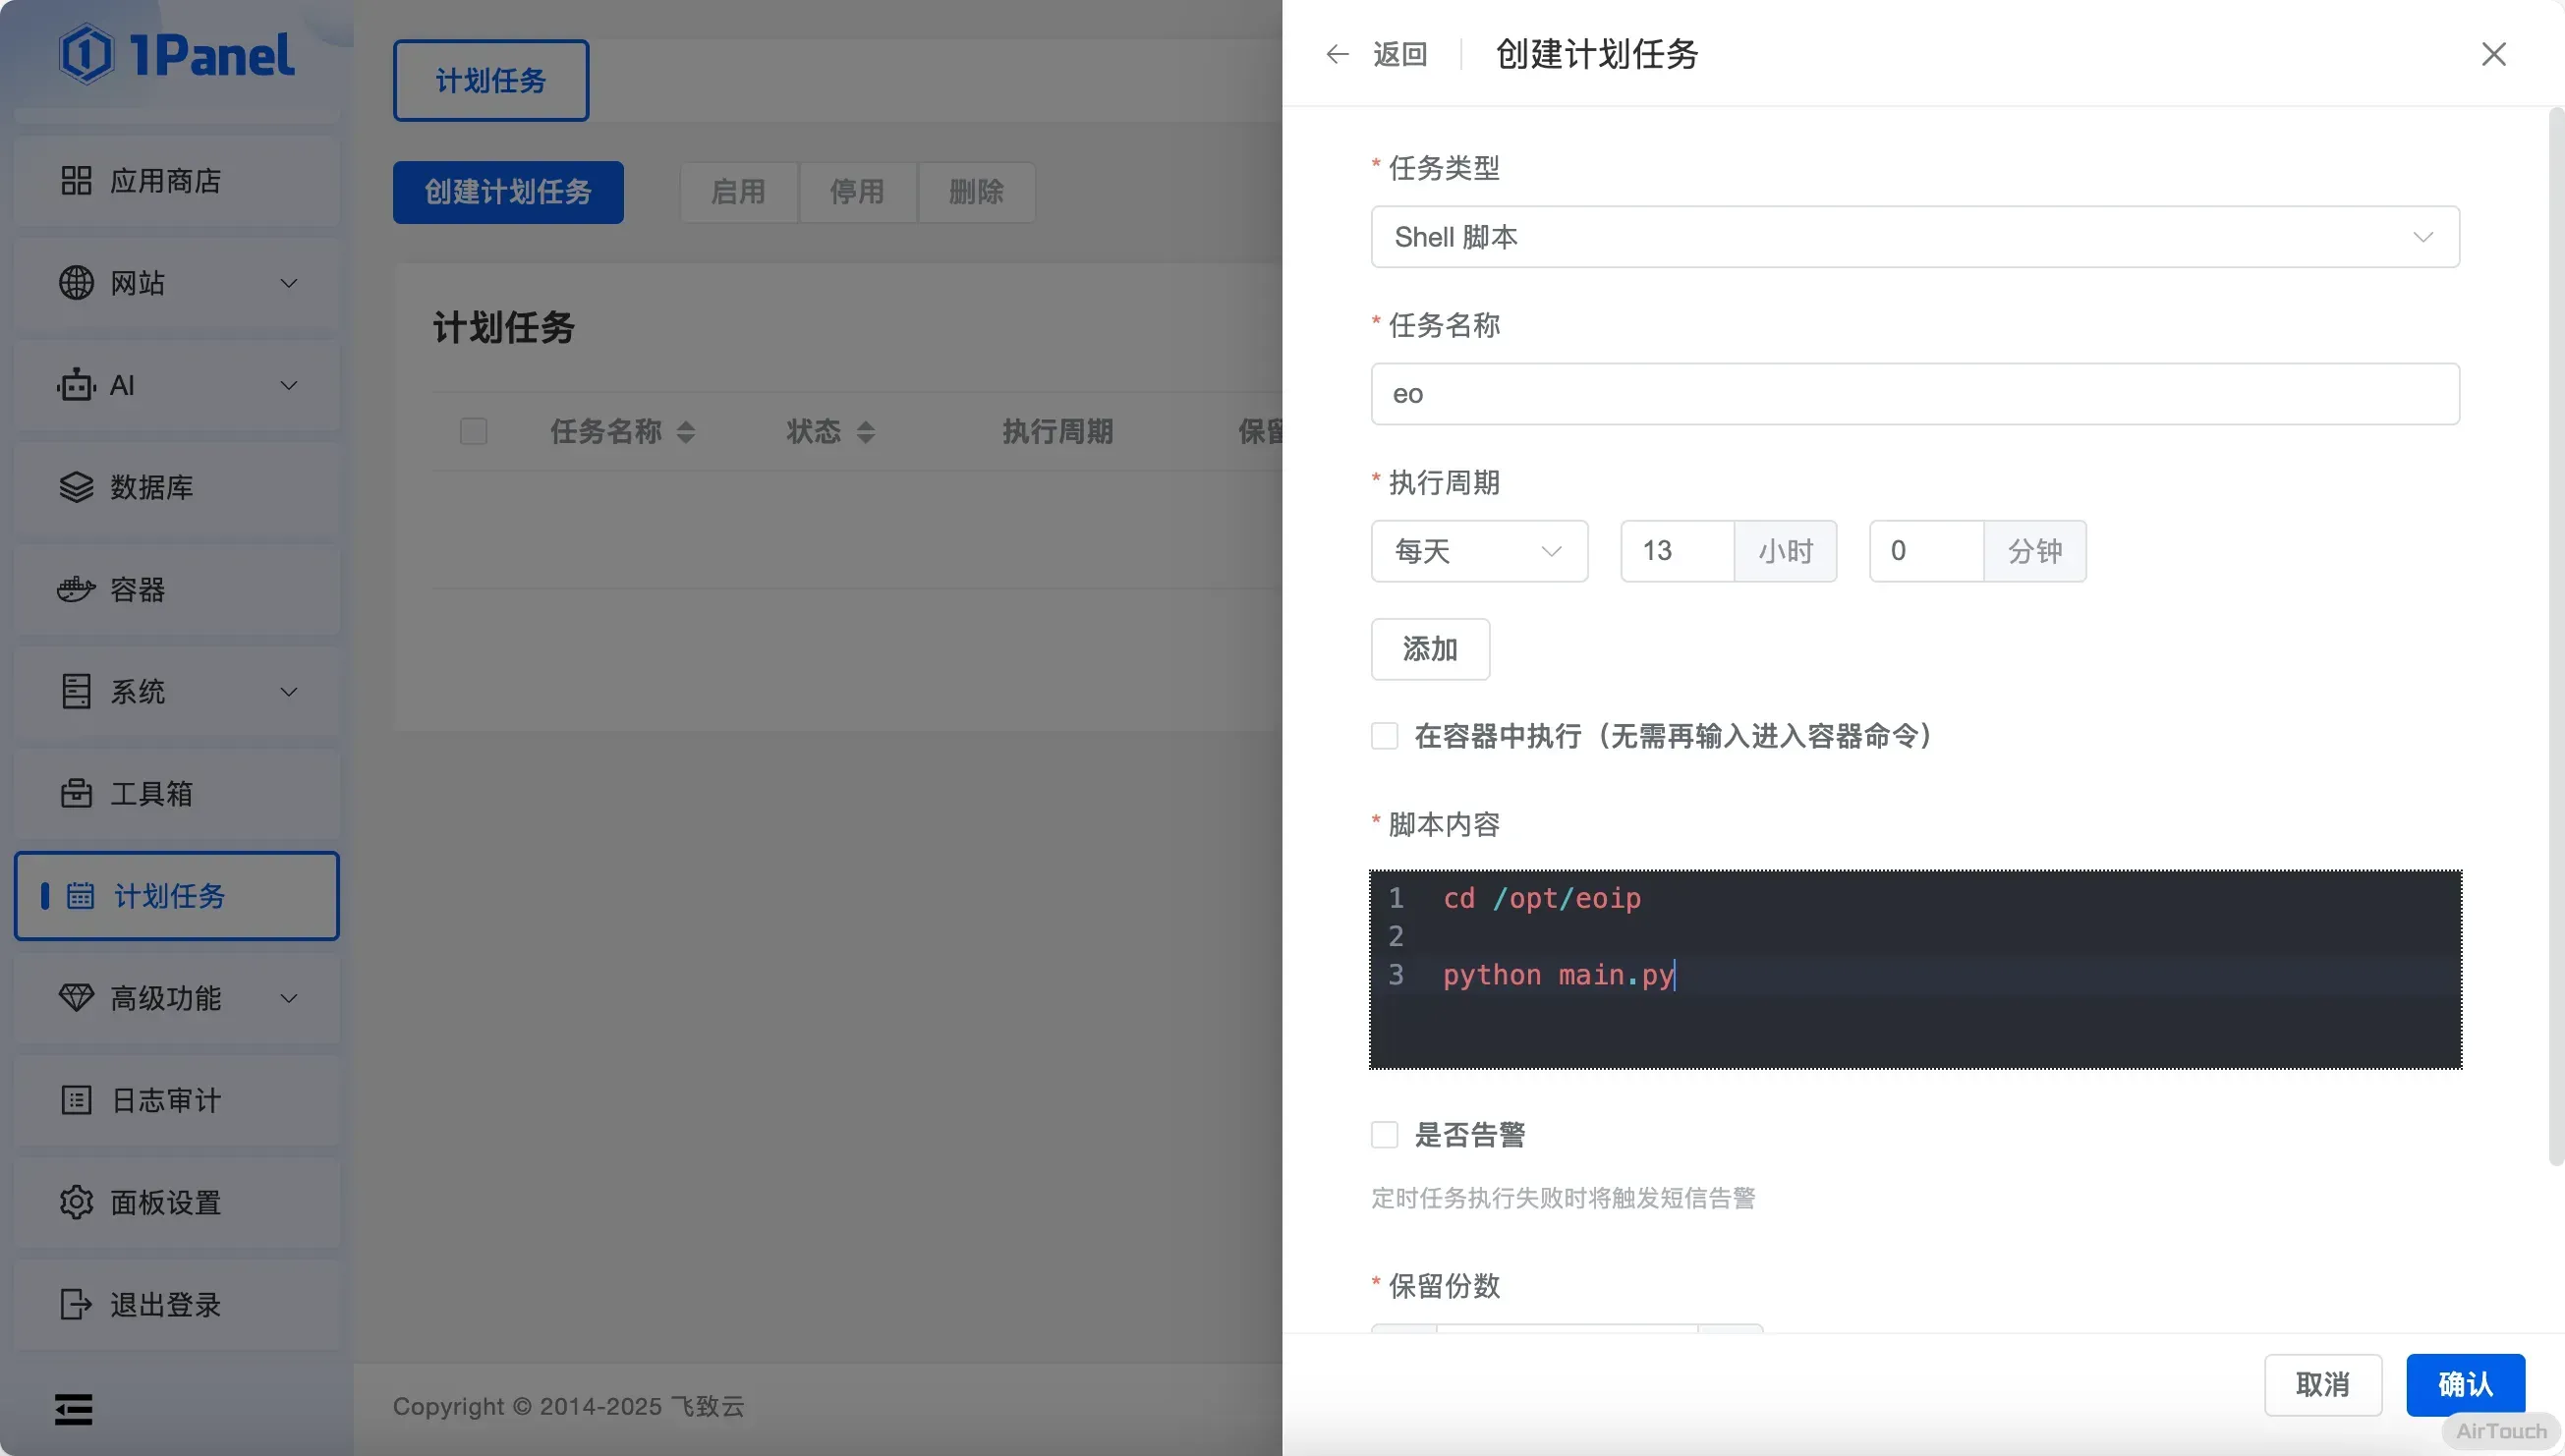Screen dimensions: 2565x1456
Task: Click the blue confirm (确认) button
Action: (2464, 1384)
